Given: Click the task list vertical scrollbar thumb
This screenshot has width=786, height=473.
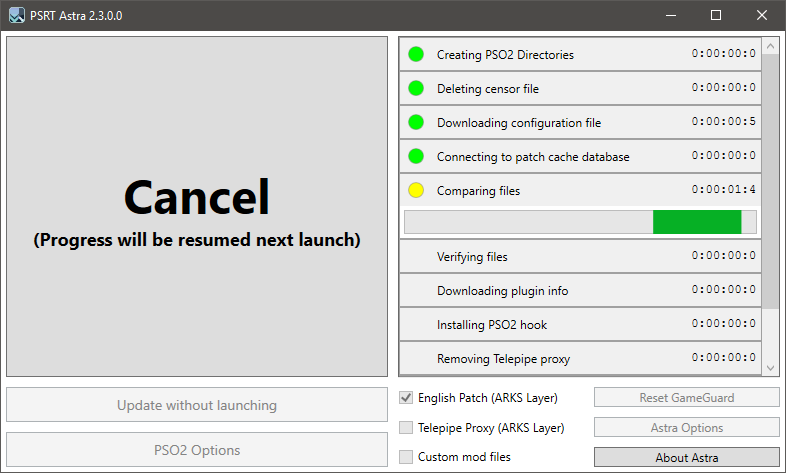Looking at the screenshot, I should pos(770,181).
